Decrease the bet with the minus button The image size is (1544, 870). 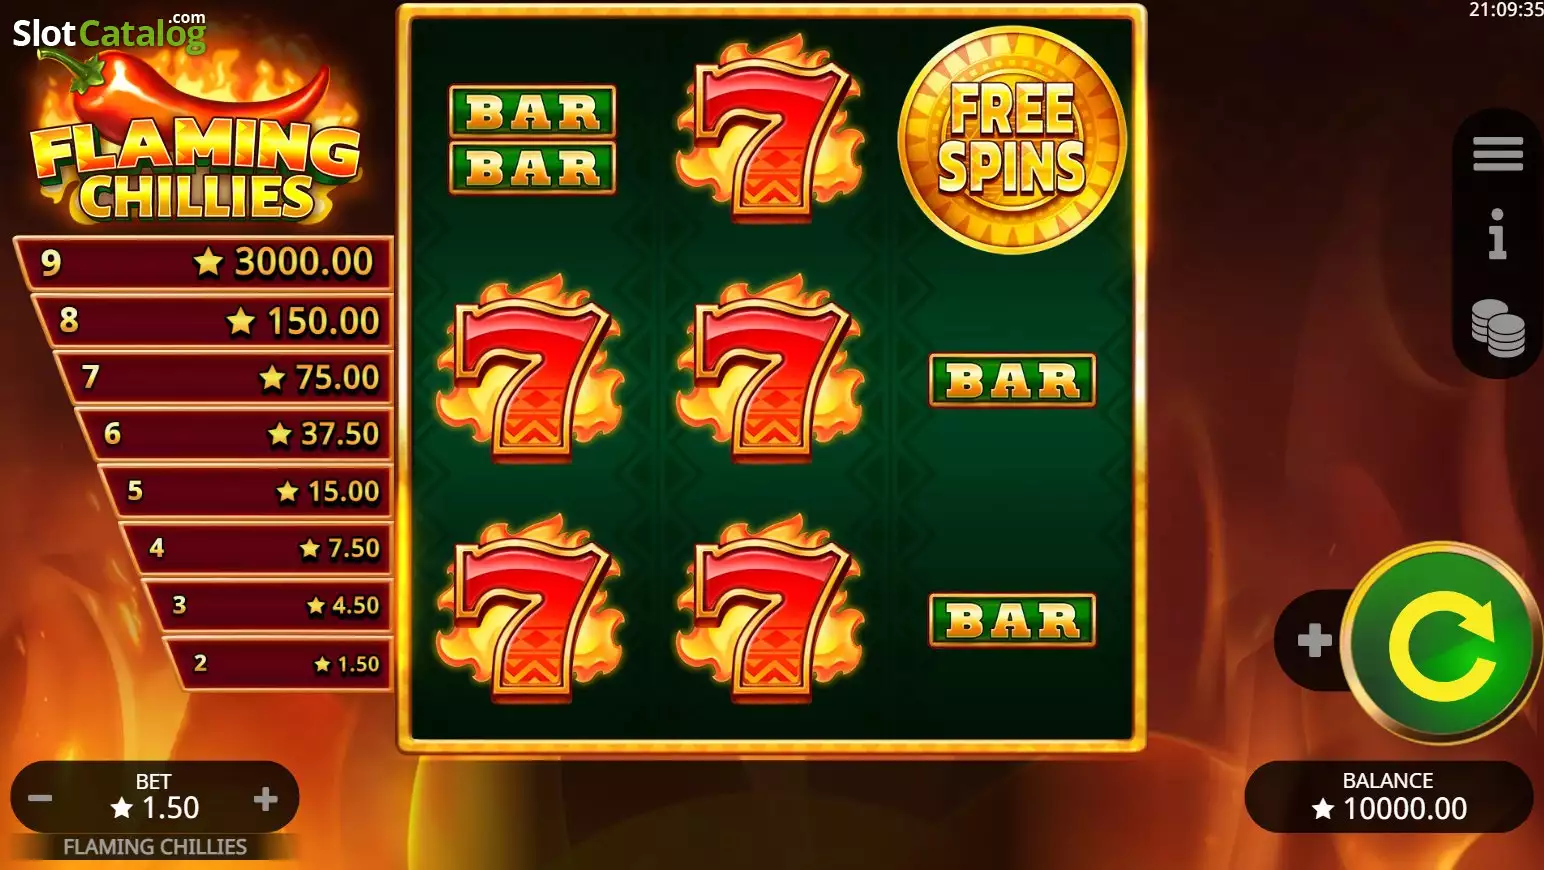pyautogui.click(x=40, y=798)
